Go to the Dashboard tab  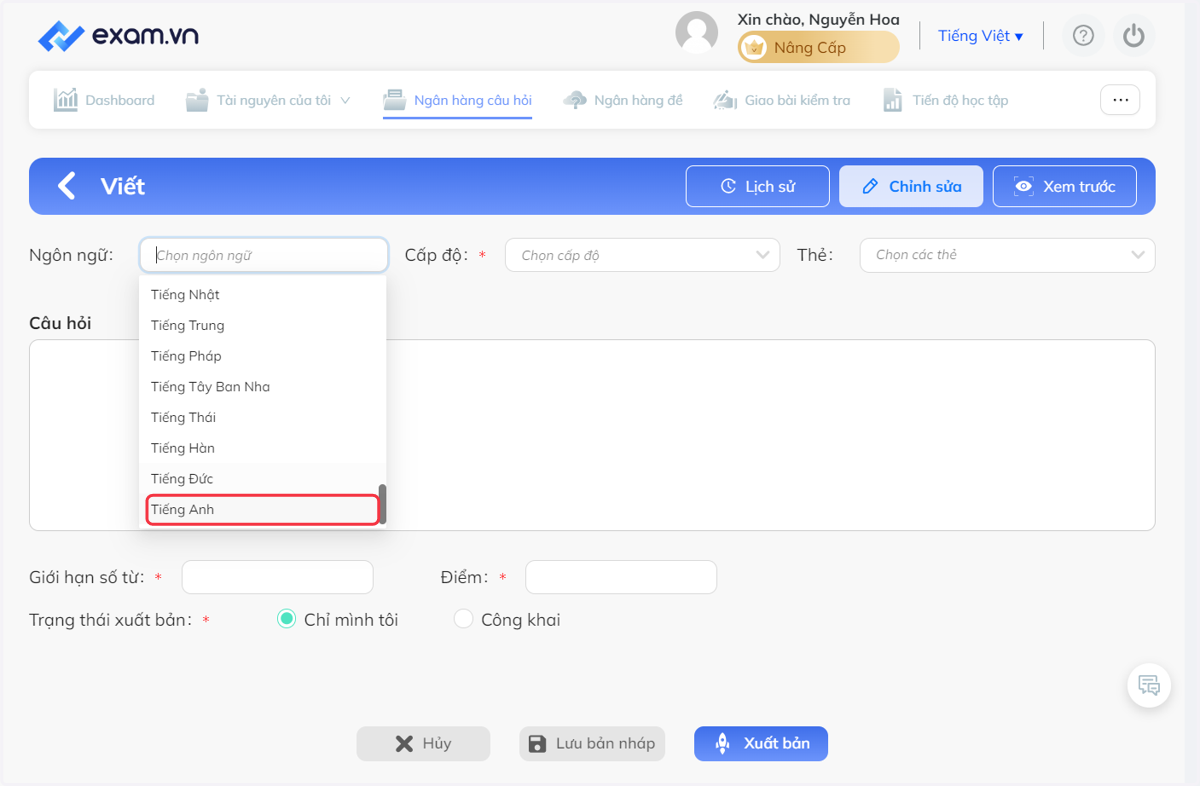tap(105, 100)
